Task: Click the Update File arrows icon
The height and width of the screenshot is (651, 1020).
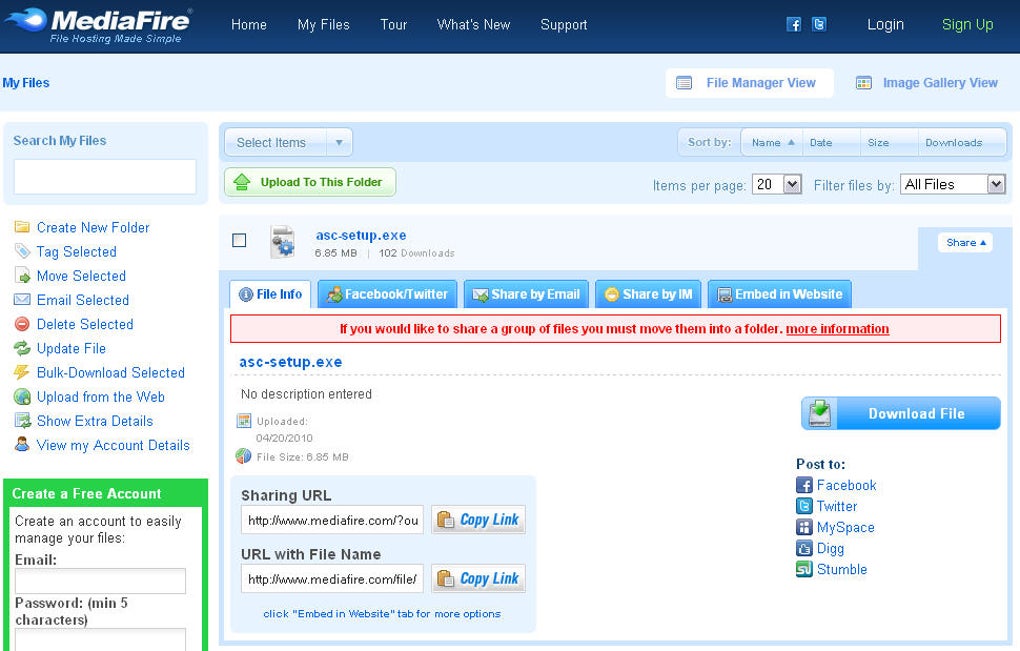Action: (x=22, y=348)
